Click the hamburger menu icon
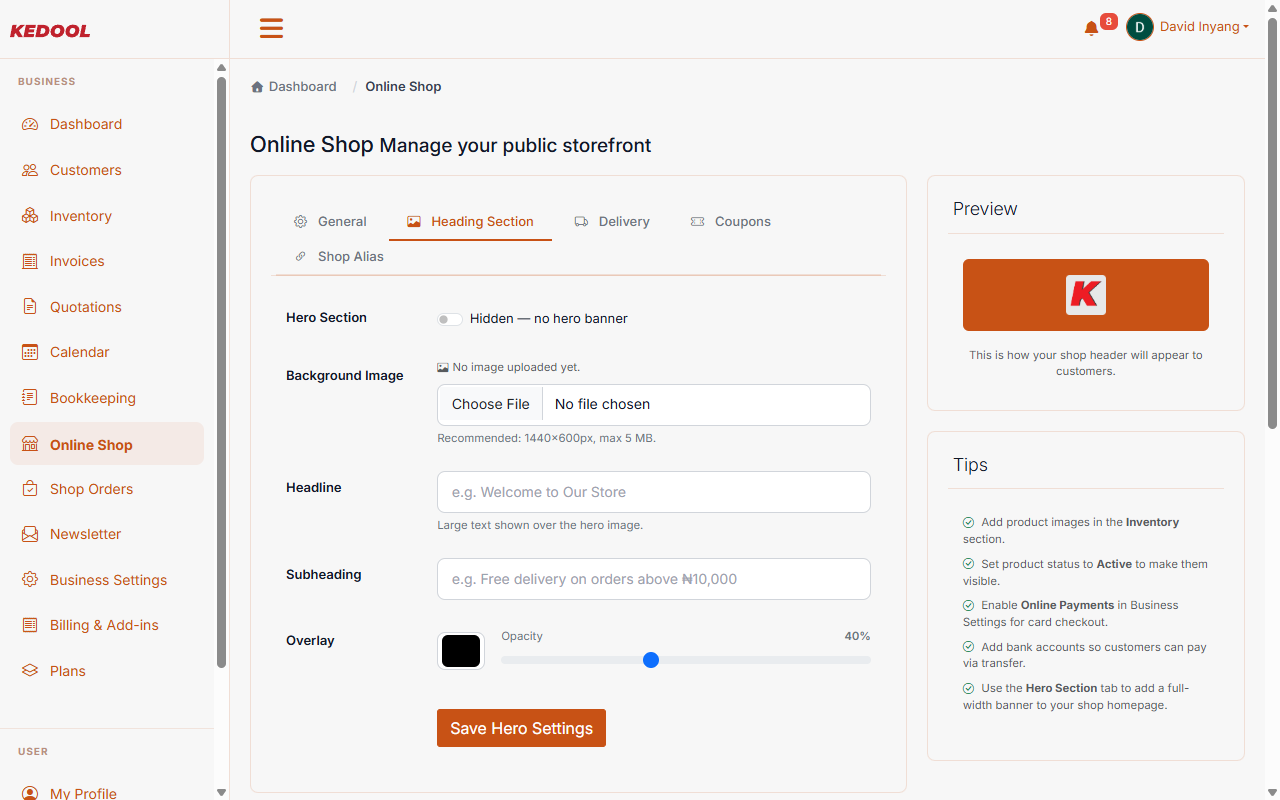 (x=271, y=28)
